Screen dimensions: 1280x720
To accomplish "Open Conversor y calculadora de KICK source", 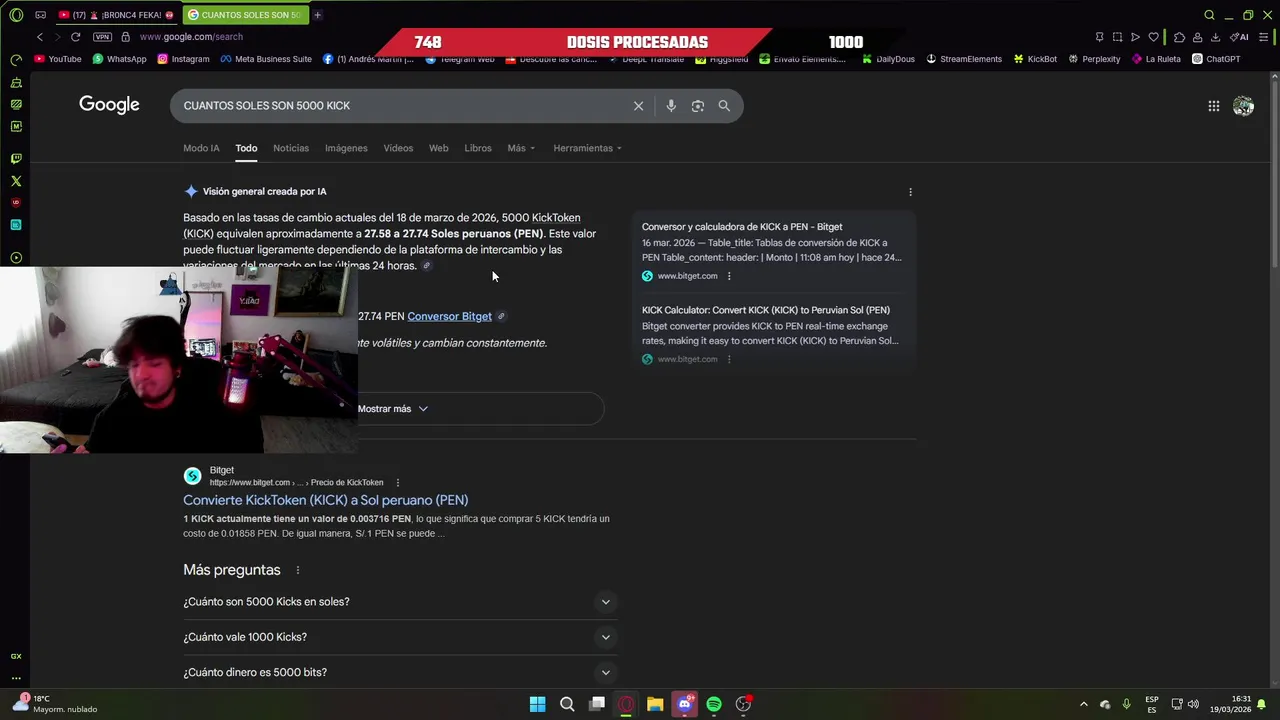I will 742,227.
